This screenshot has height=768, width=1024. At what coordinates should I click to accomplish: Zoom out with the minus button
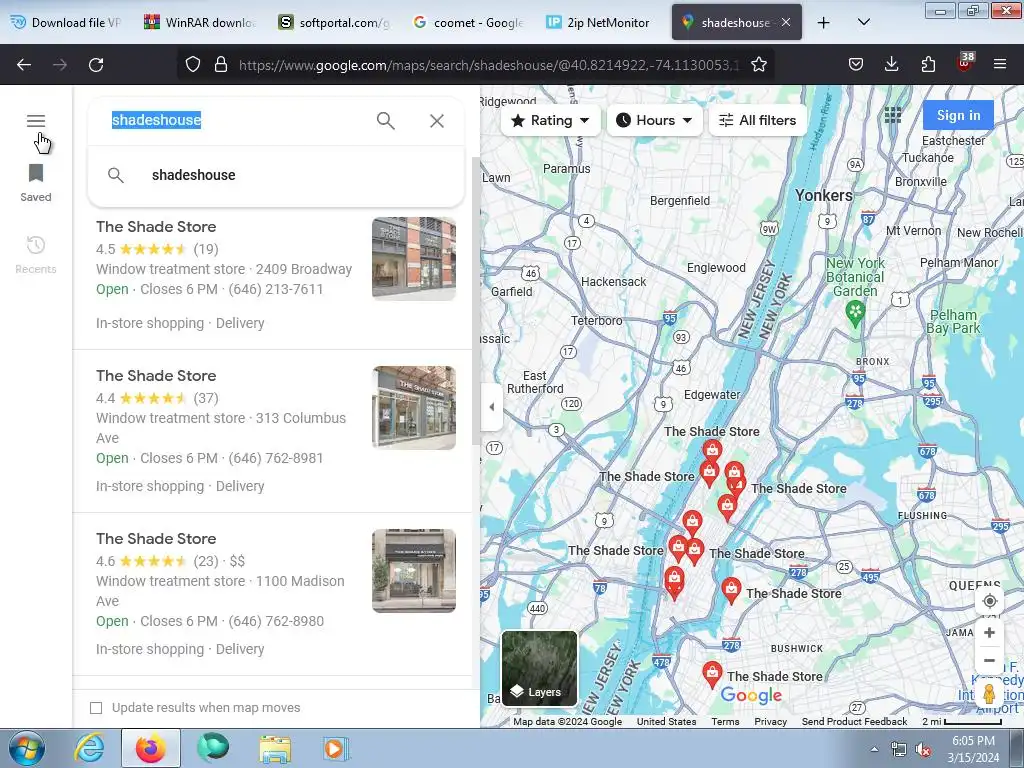coord(989,660)
